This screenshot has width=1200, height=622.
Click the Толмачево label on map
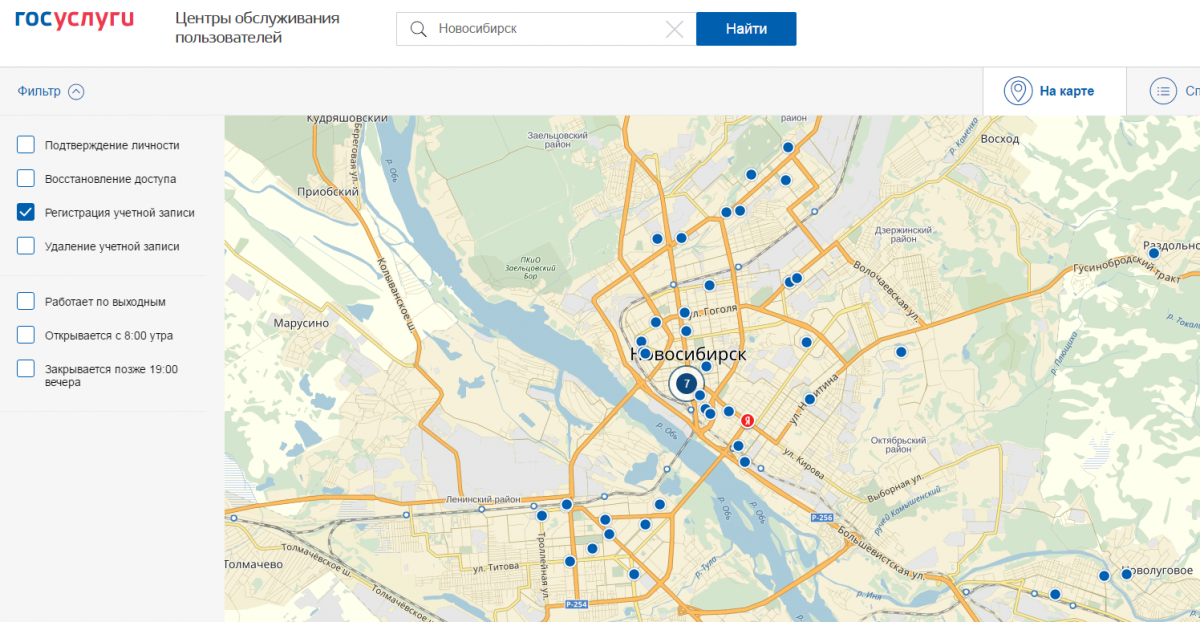255,564
